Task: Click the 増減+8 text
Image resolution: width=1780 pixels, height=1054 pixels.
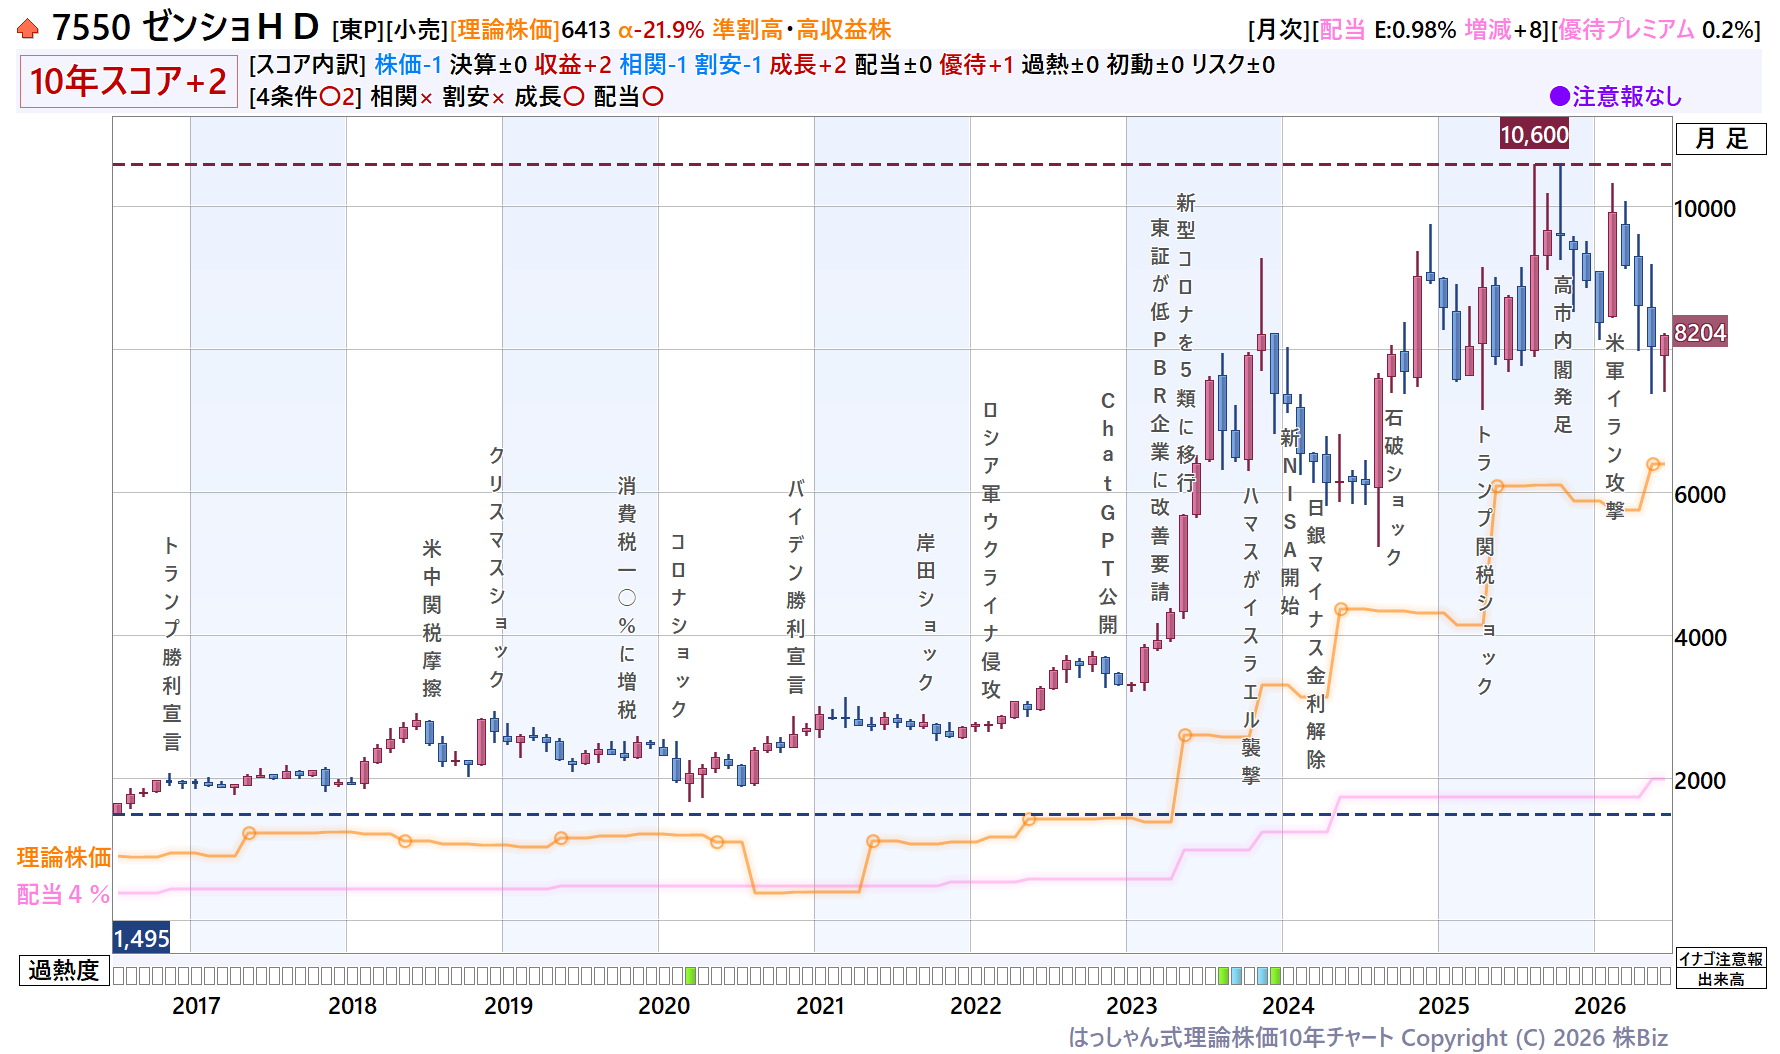Action: (x=1505, y=30)
